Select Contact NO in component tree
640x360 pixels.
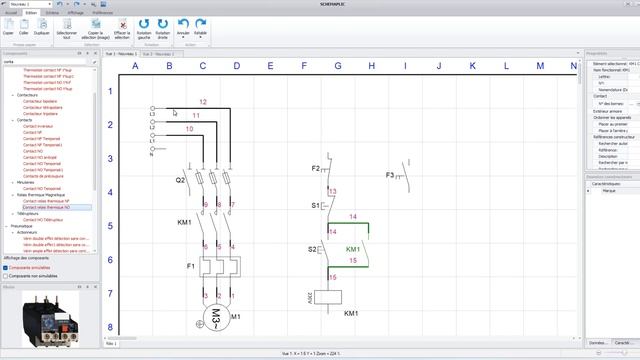tap(33, 151)
